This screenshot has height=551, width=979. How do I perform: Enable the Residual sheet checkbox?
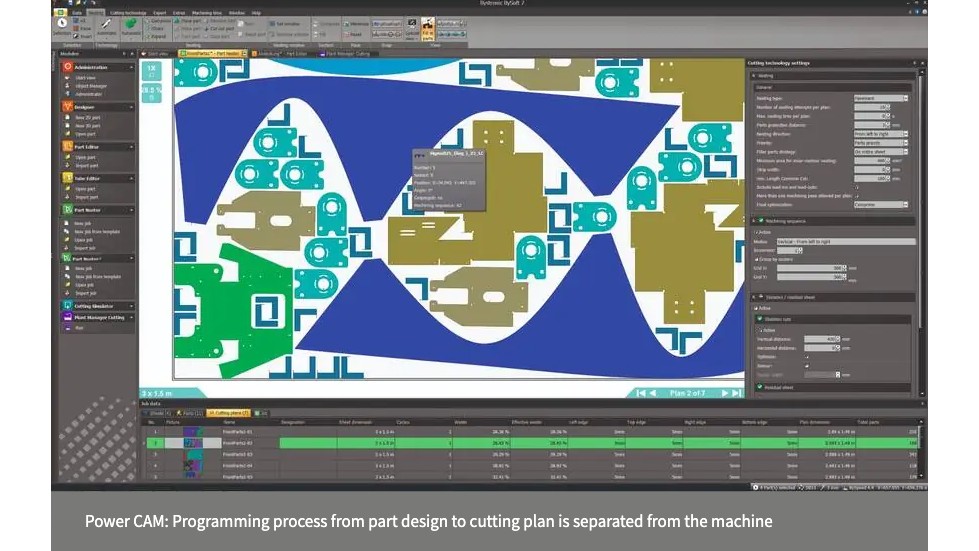pyautogui.click(x=758, y=387)
